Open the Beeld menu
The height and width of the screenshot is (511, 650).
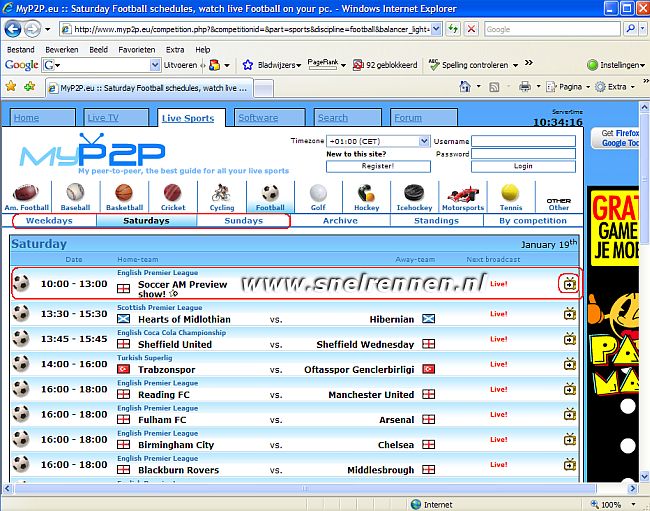point(98,50)
